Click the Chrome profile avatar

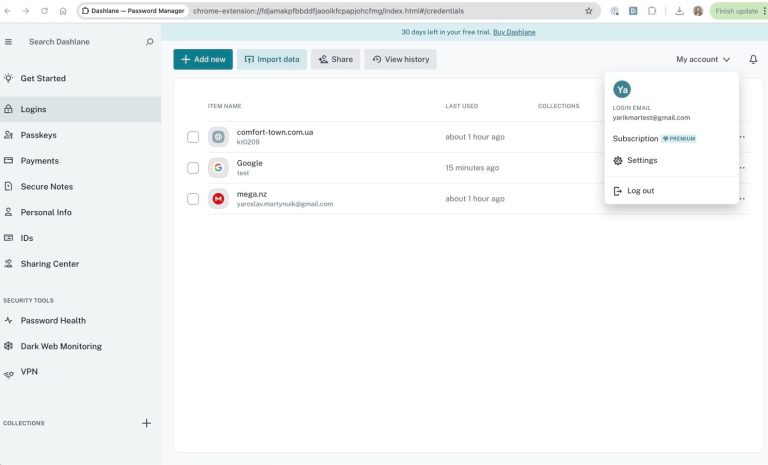[698, 11]
